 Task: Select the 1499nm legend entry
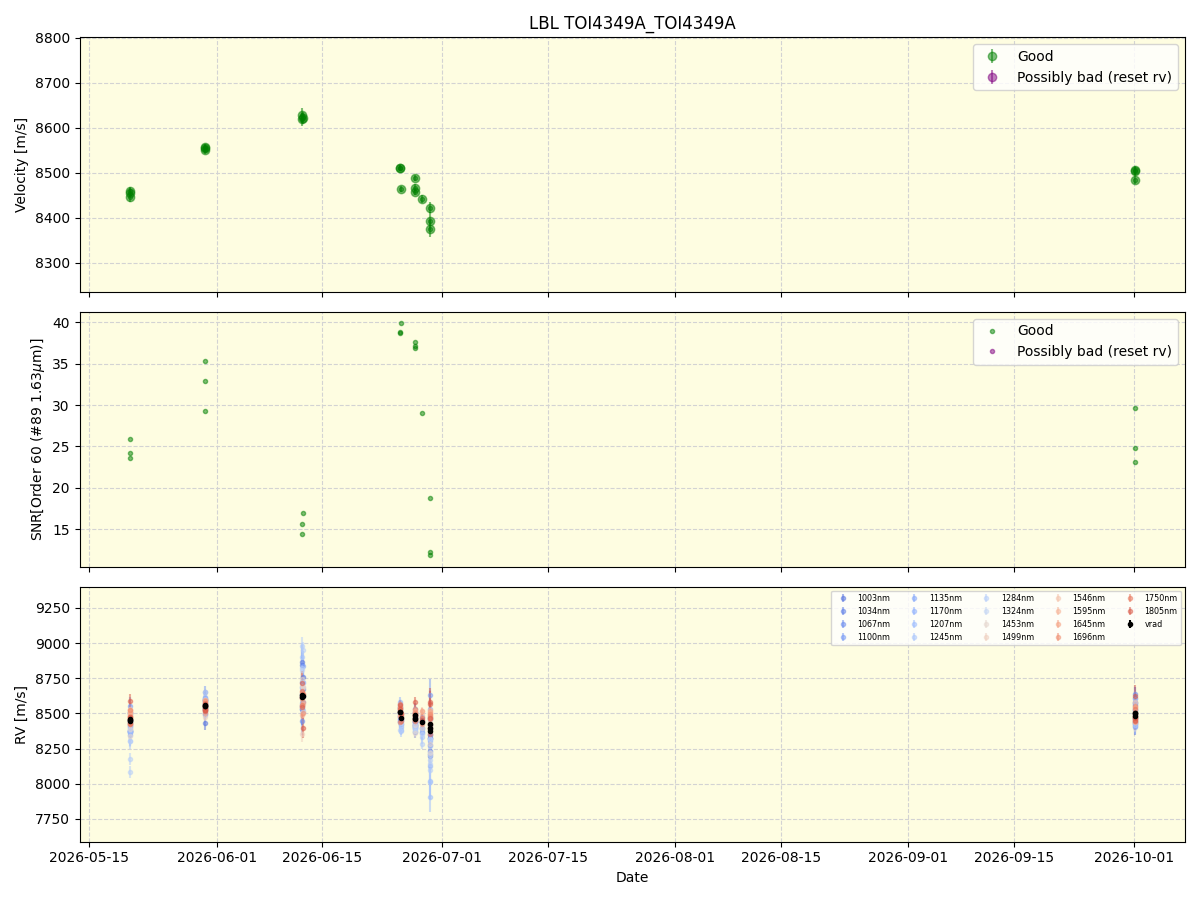click(x=1010, y=637)
